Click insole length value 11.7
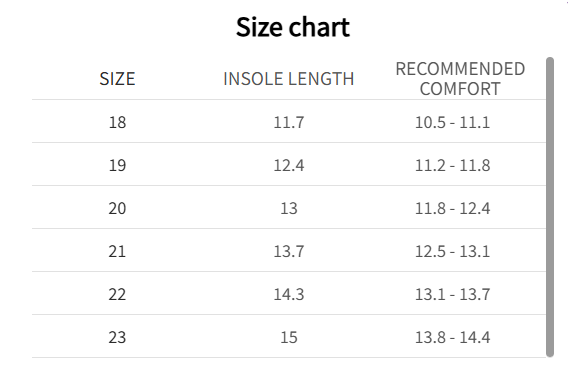This screenshot has height=385, width=568. coord(289,122)
